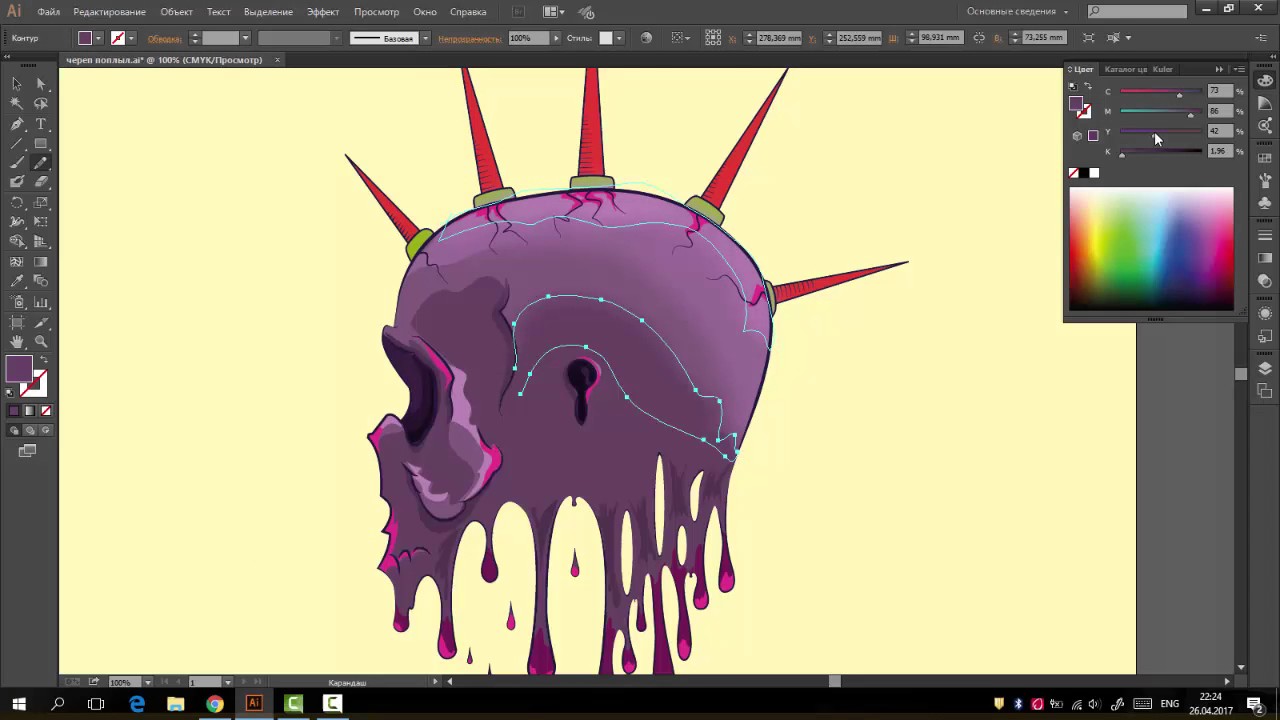This screenshot has height=720, width=1280.
Task: Select the Zoom magnifier tool
Action: 41,342
